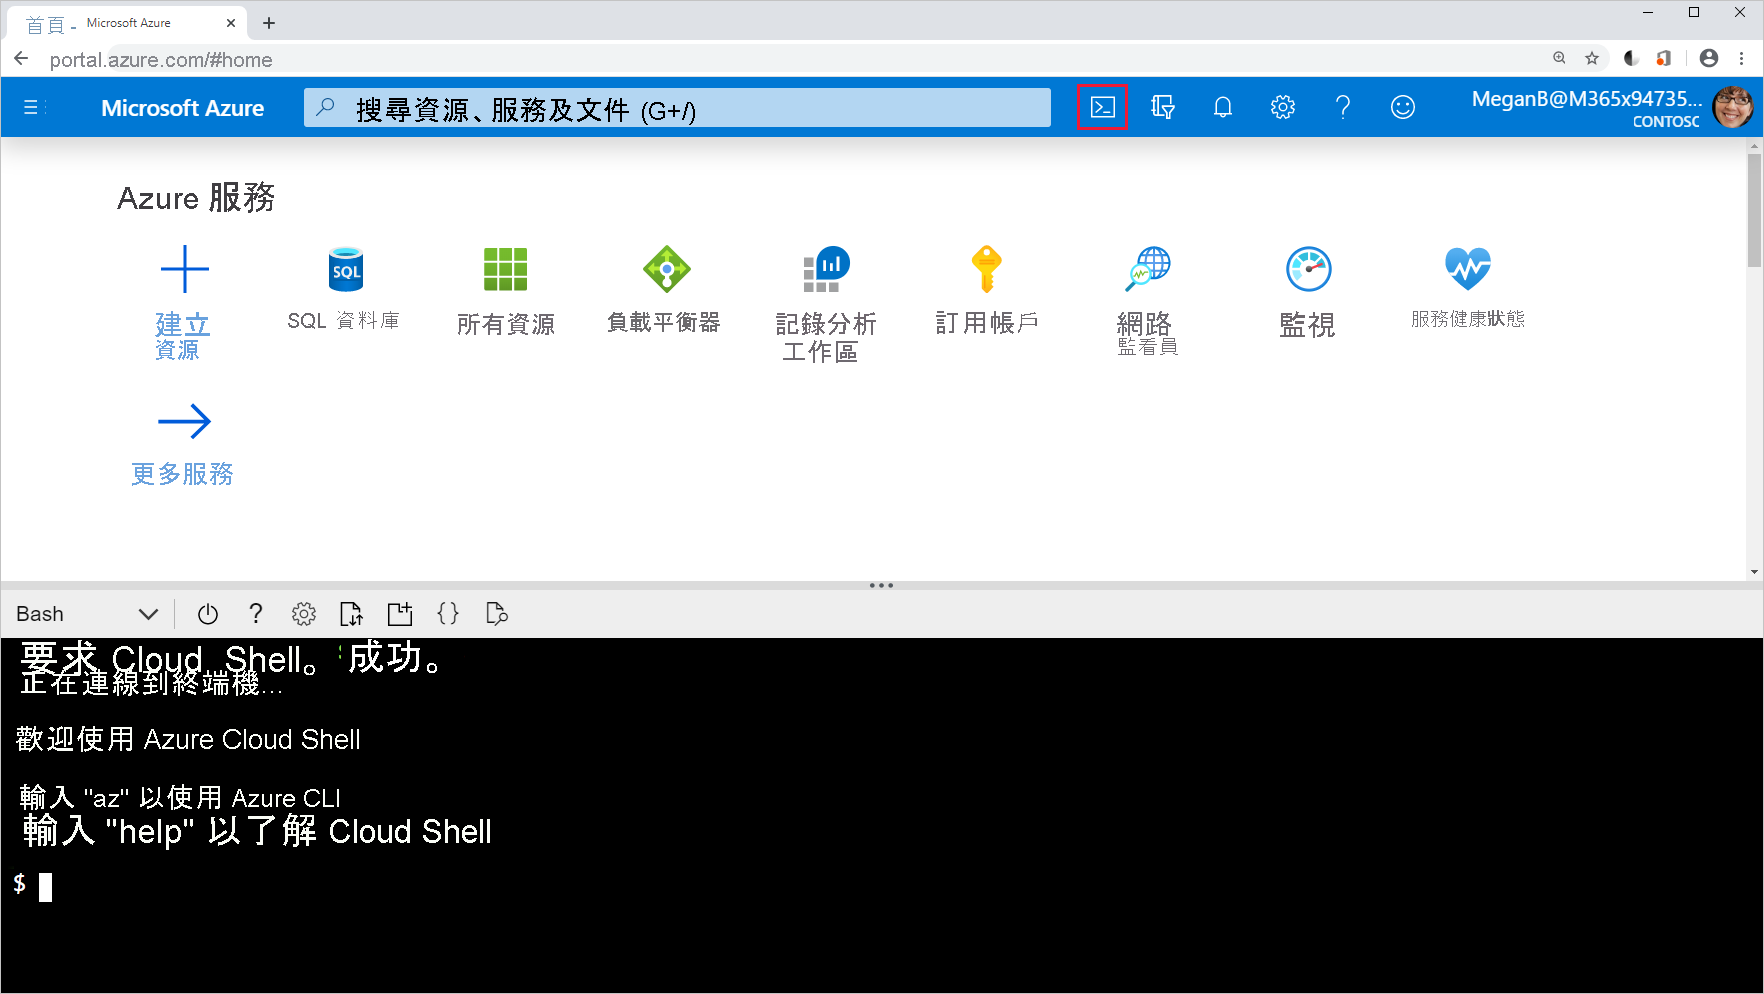Click the portal vertical scrollbar

point(1754,211)
